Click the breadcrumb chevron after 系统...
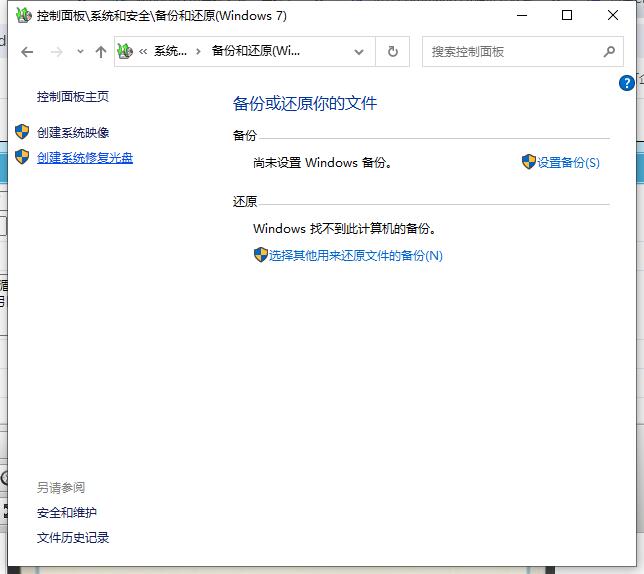 (x=198, y=52)
